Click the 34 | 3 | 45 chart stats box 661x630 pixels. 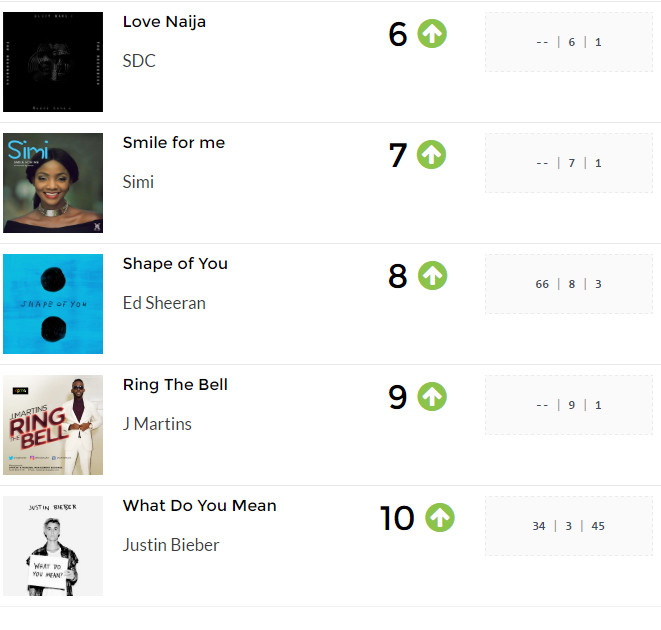(569, 526)
